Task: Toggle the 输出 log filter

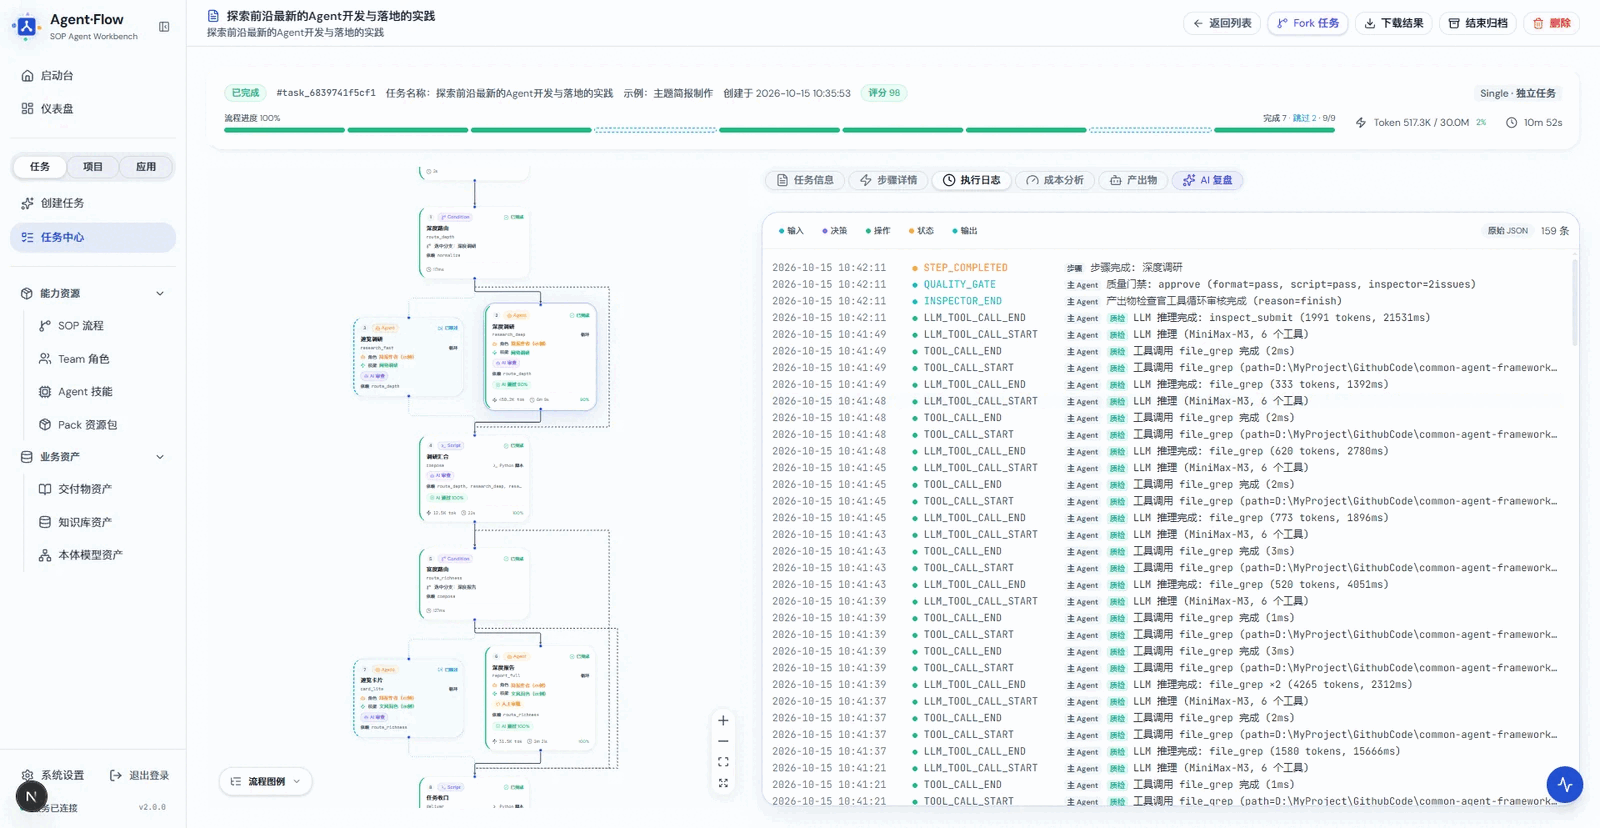Action: [964, 231]
